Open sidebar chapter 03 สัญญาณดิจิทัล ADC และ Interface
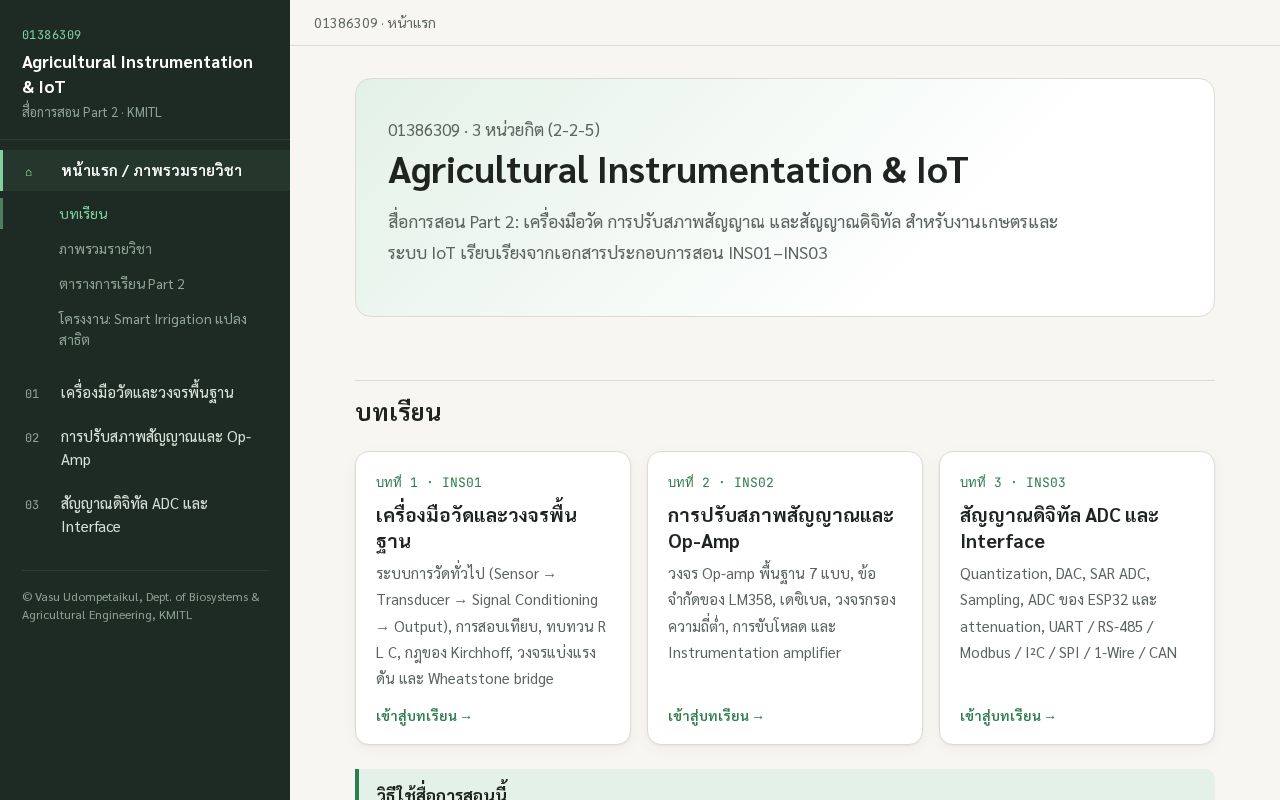 145,515
